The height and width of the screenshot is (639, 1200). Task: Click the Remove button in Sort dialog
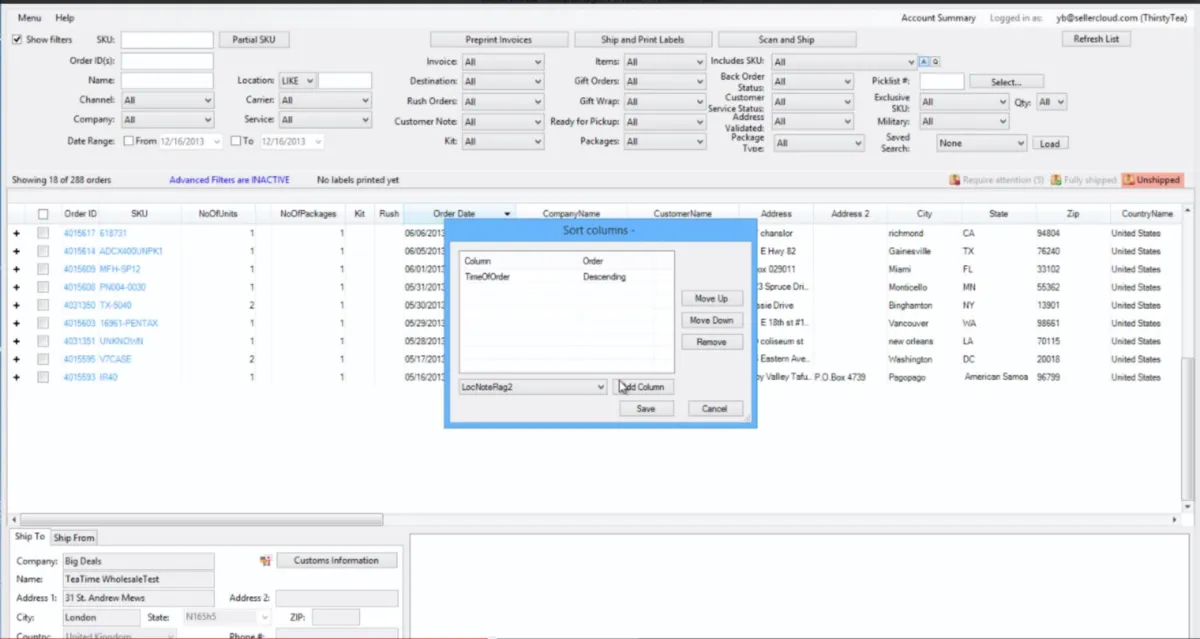point(712,342)
